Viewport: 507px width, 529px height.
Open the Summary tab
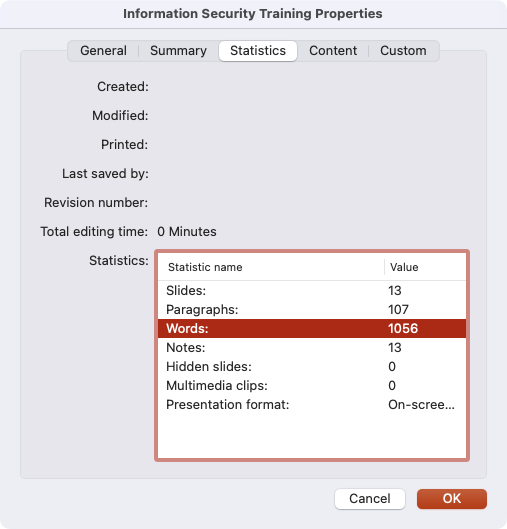(178, 51)
